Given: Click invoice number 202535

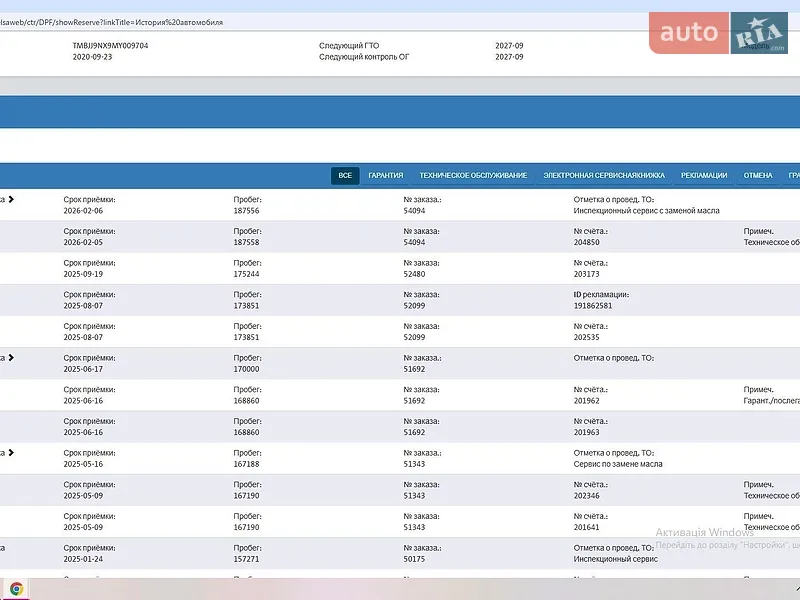Looking at the screenshot, I should 586,337.
